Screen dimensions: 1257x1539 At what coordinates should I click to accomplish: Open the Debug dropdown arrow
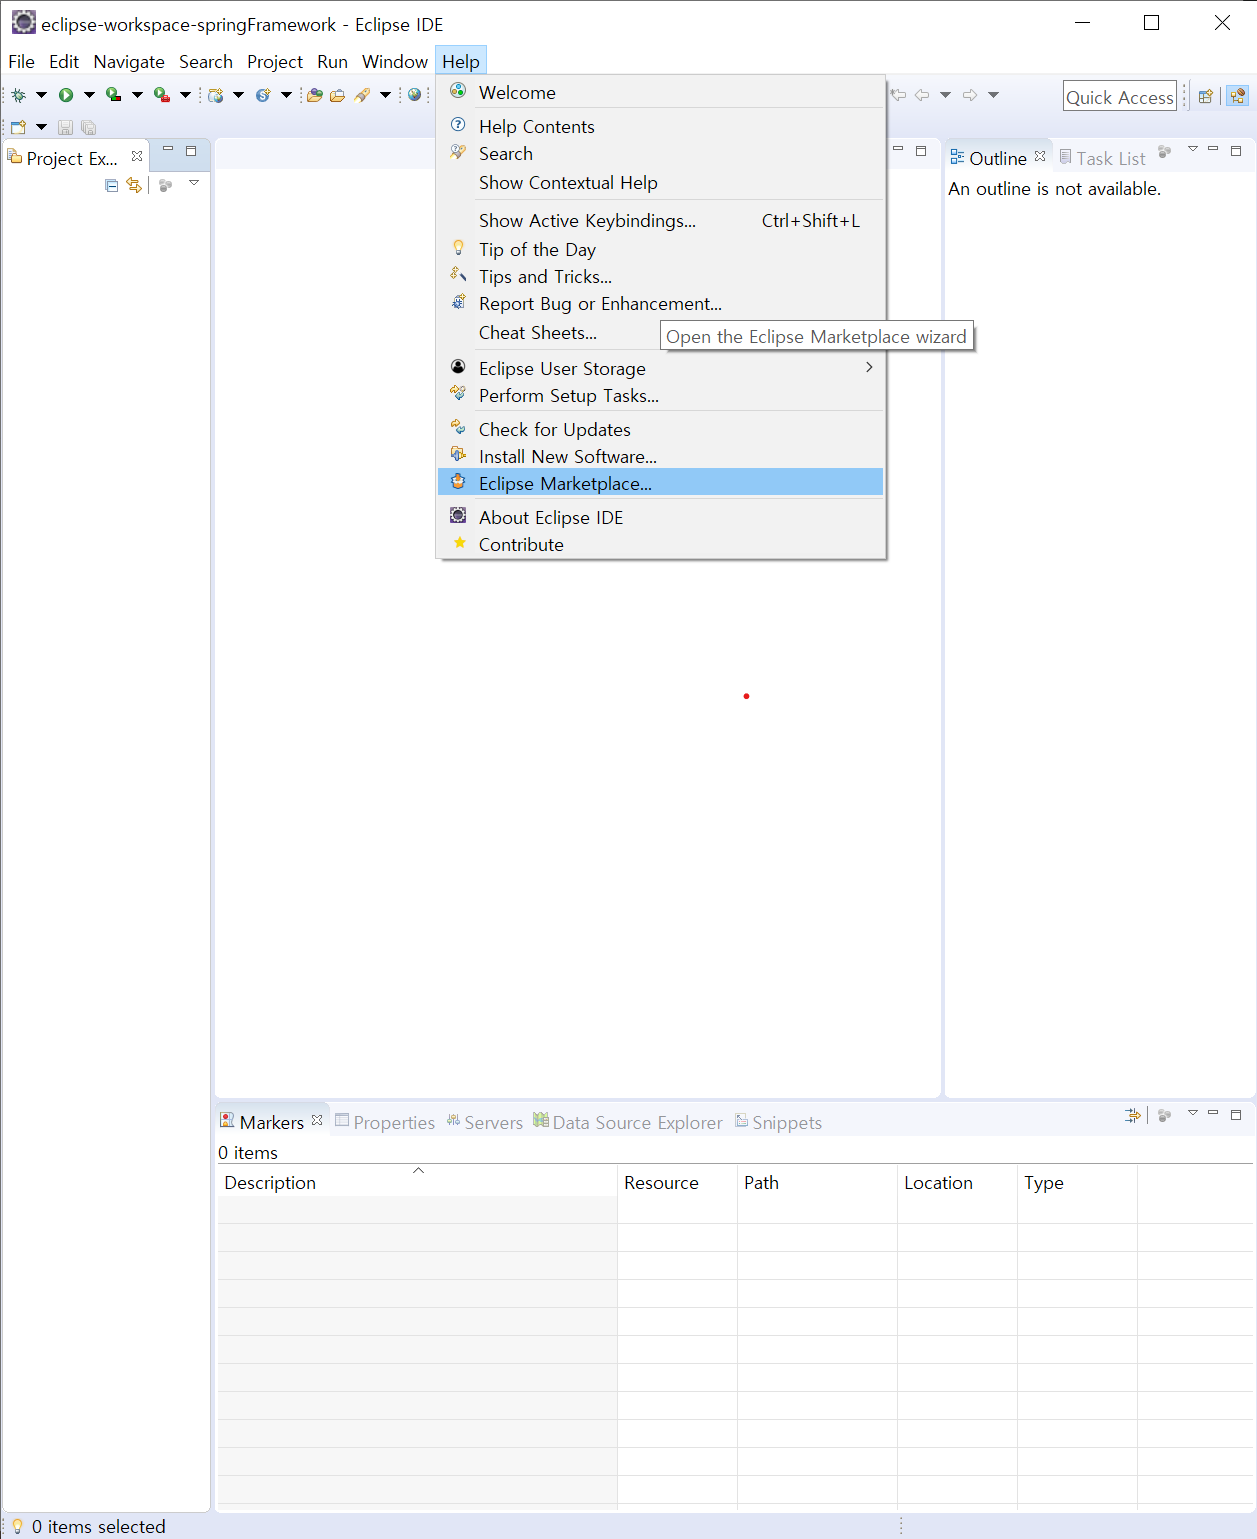(x=41, y=95)
